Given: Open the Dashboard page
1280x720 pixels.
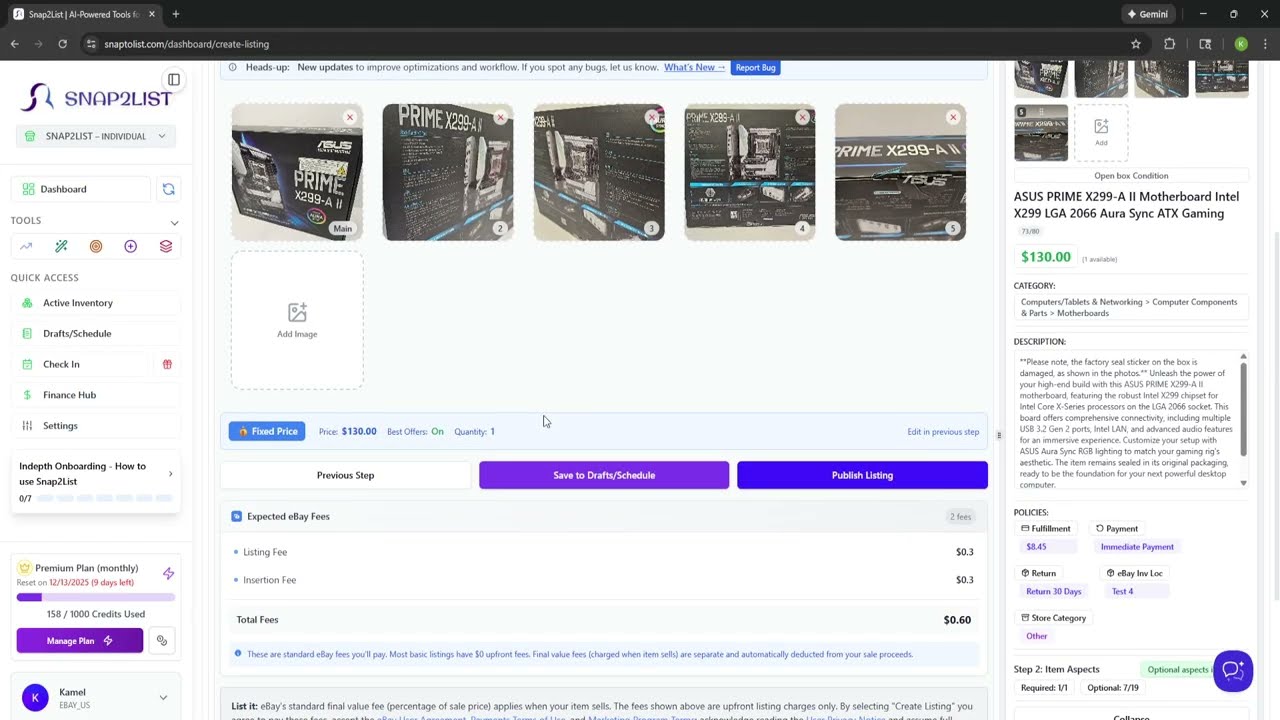Looking at the screenshot, I should (81, 189).
